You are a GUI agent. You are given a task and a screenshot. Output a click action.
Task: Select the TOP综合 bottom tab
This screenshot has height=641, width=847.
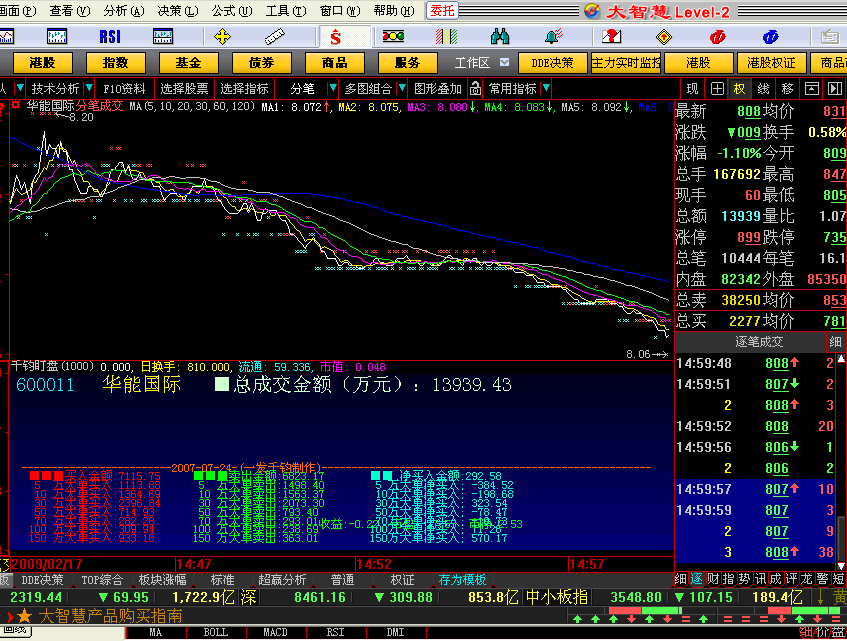click(102, 579)
